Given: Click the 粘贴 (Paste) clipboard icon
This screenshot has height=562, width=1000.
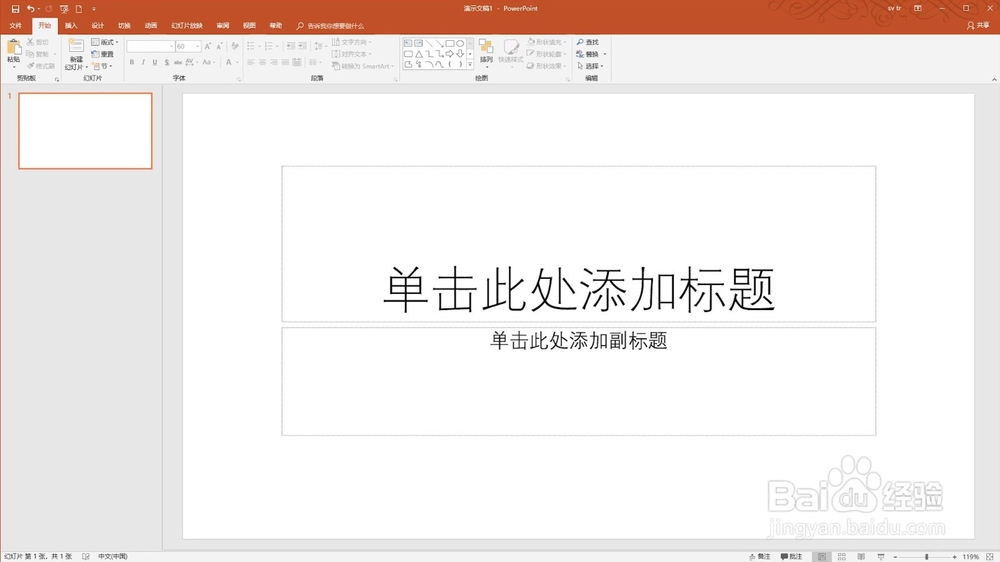Looking at the screenshot, I should 13,47.
